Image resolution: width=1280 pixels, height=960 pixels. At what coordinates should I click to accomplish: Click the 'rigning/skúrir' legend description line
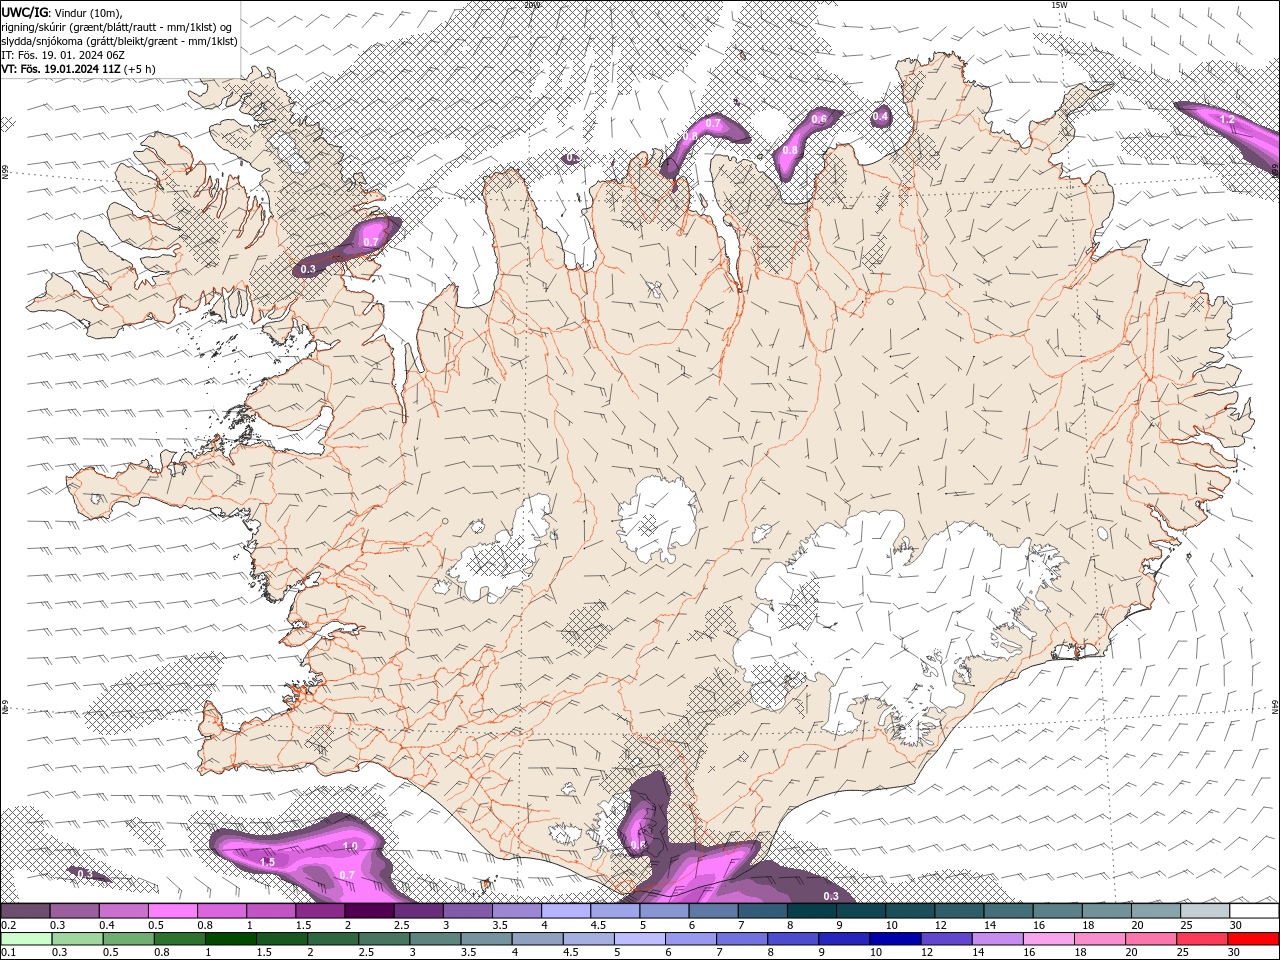click(117, 27)
